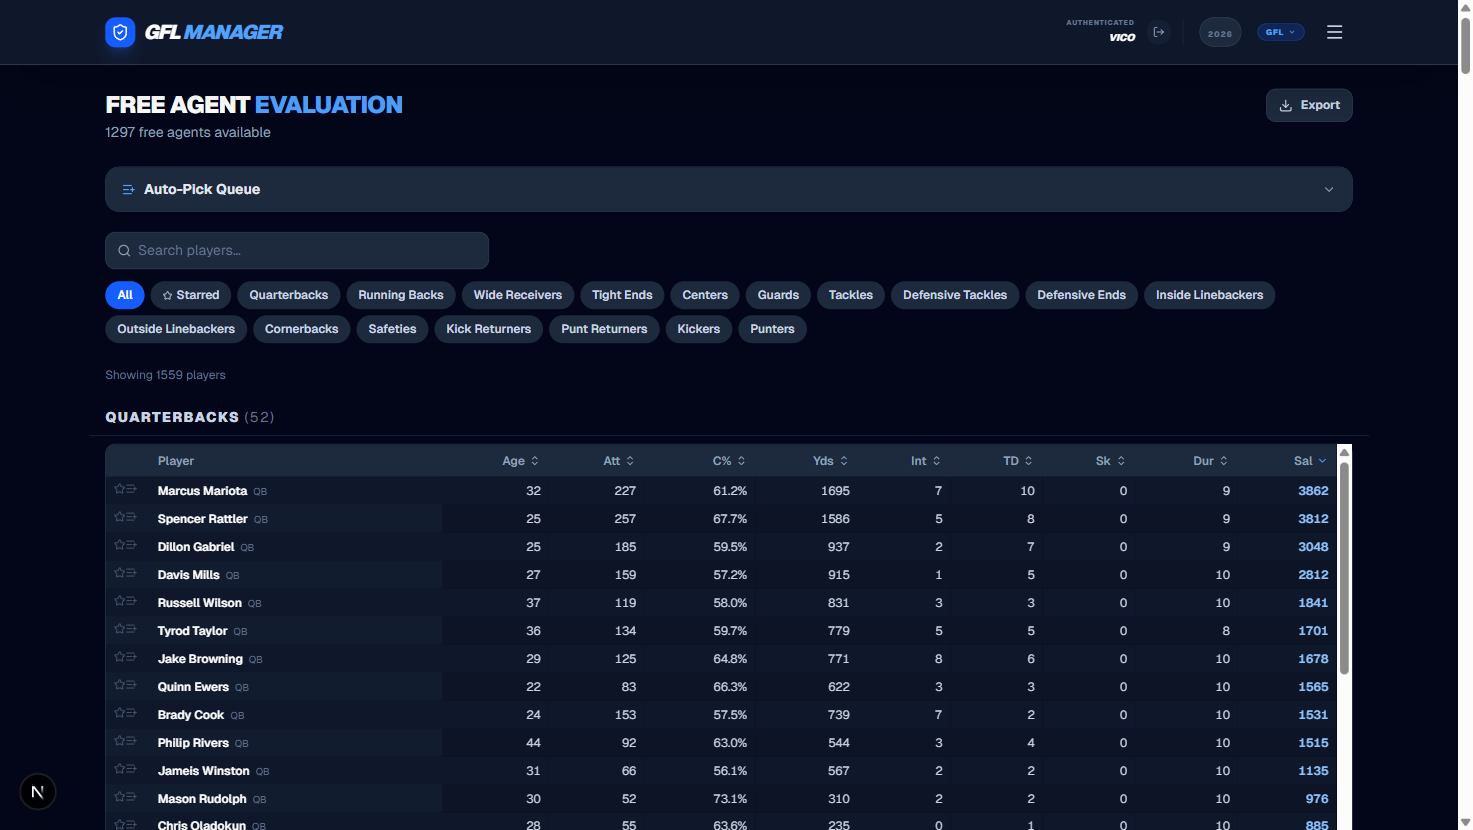Filter by Kick Returners

coord(489,329)
